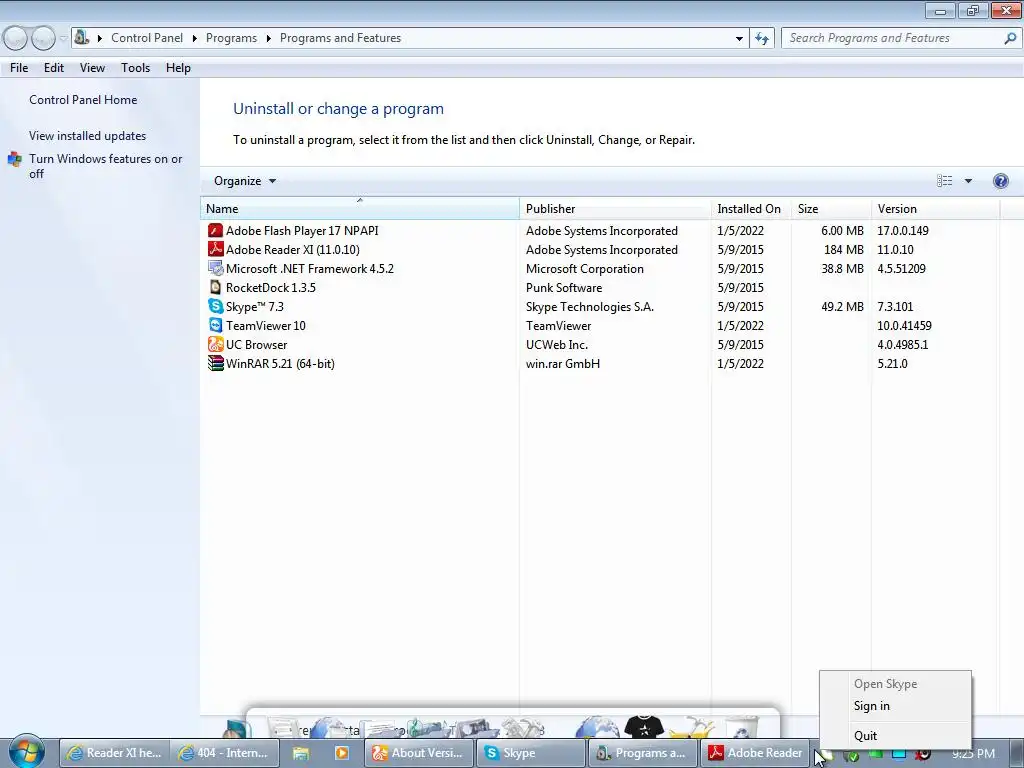Click Open Skype in tray menu
The image size is (1024, 768).
point(895,684)
